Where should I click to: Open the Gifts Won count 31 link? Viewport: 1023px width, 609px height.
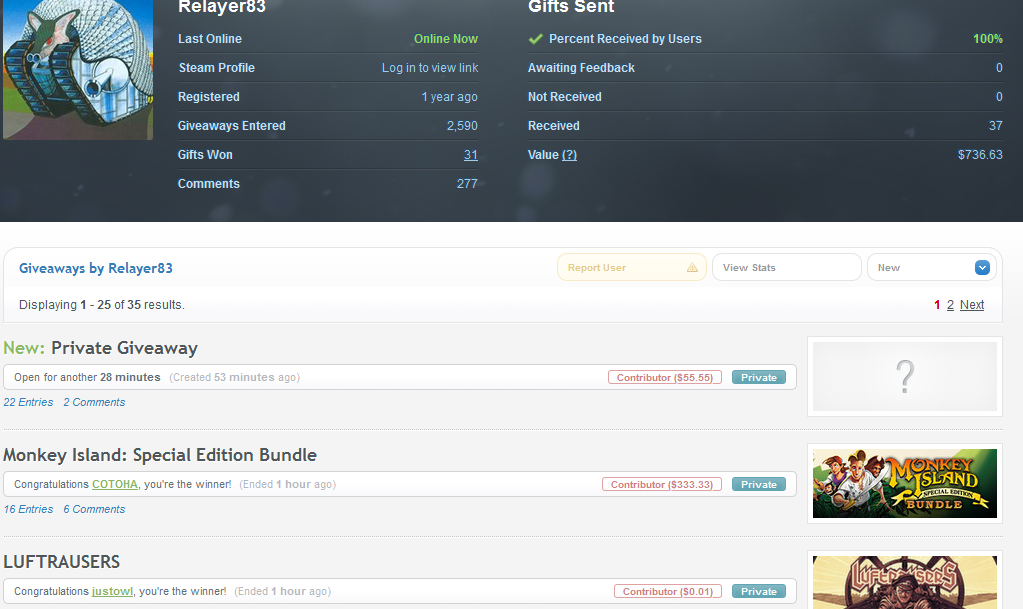[x=470, y=155]
